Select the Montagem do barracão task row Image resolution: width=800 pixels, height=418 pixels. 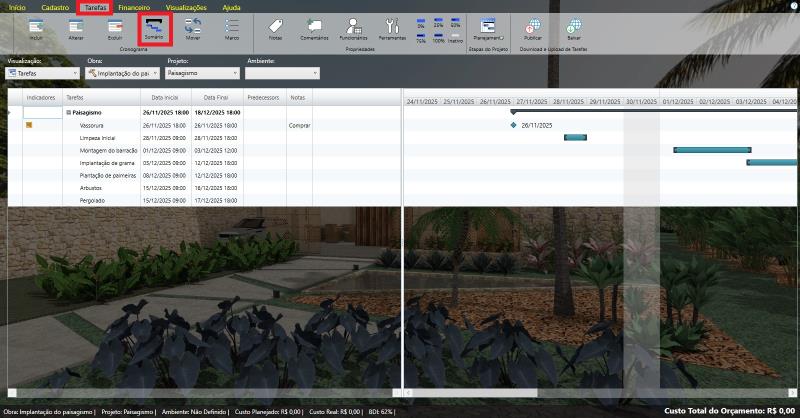[x=108, y=150]
